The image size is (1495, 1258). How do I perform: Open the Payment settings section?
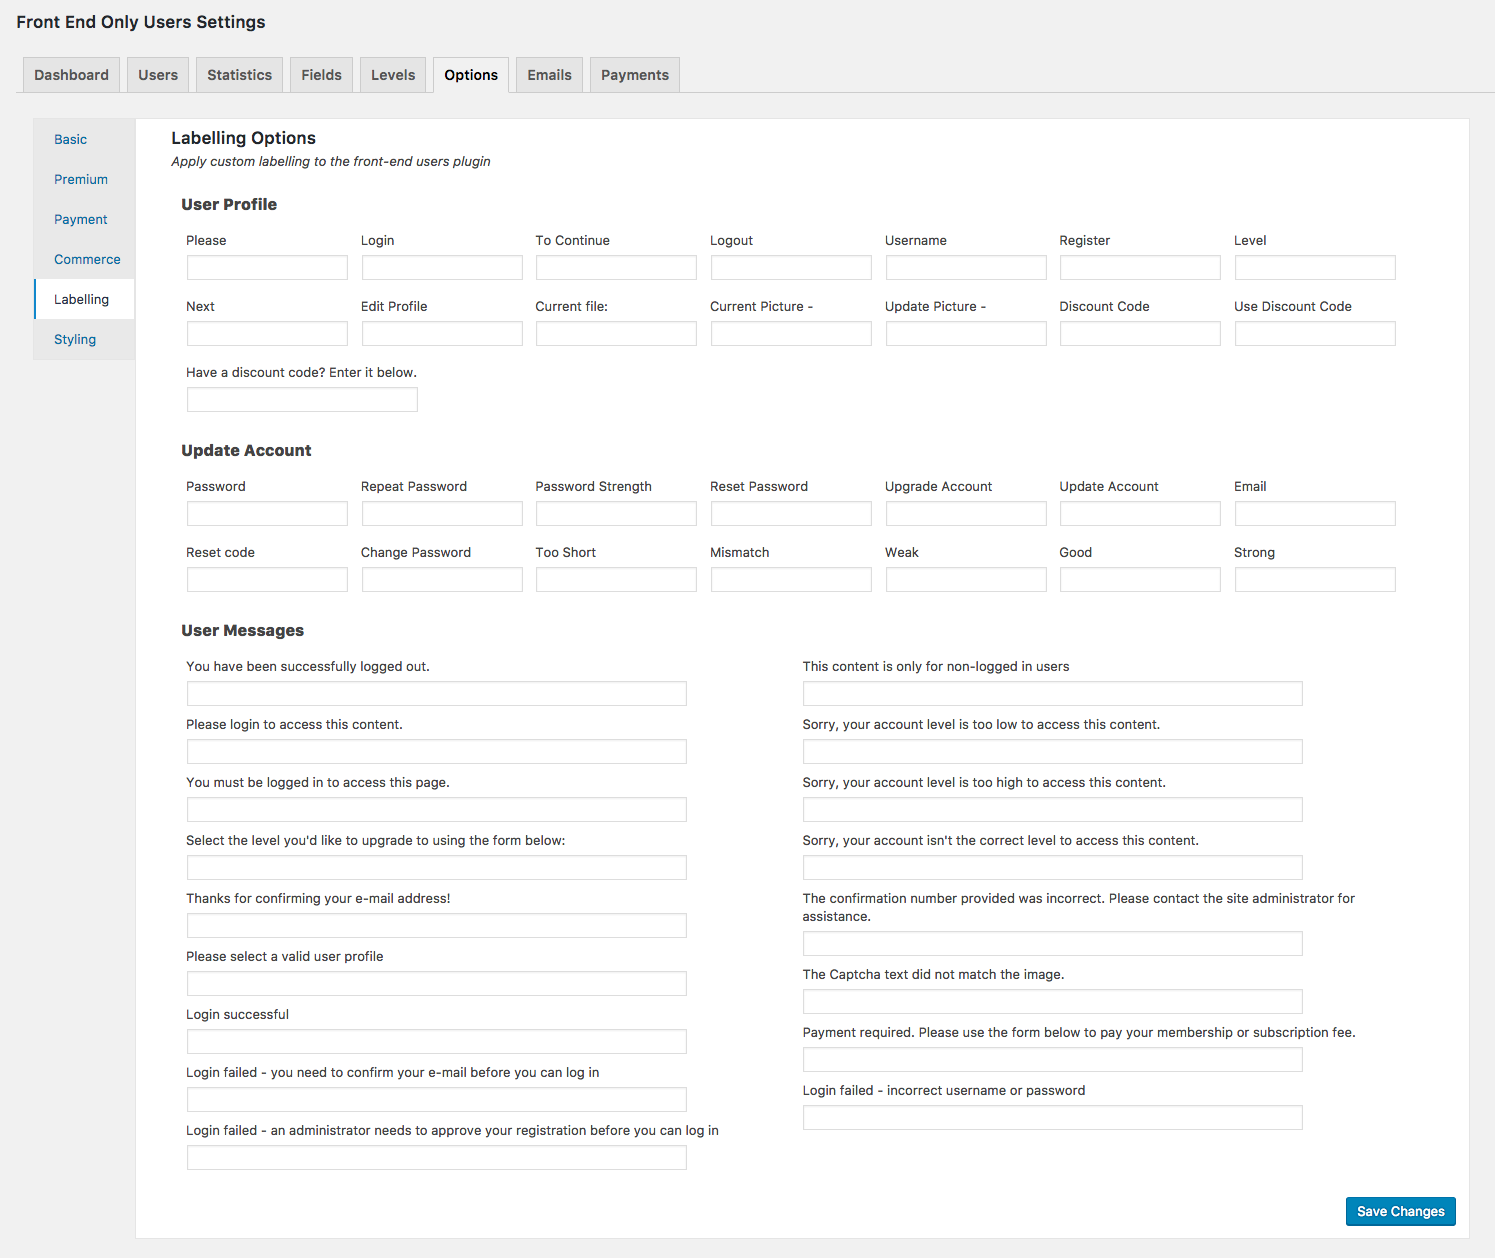point(80,219)
